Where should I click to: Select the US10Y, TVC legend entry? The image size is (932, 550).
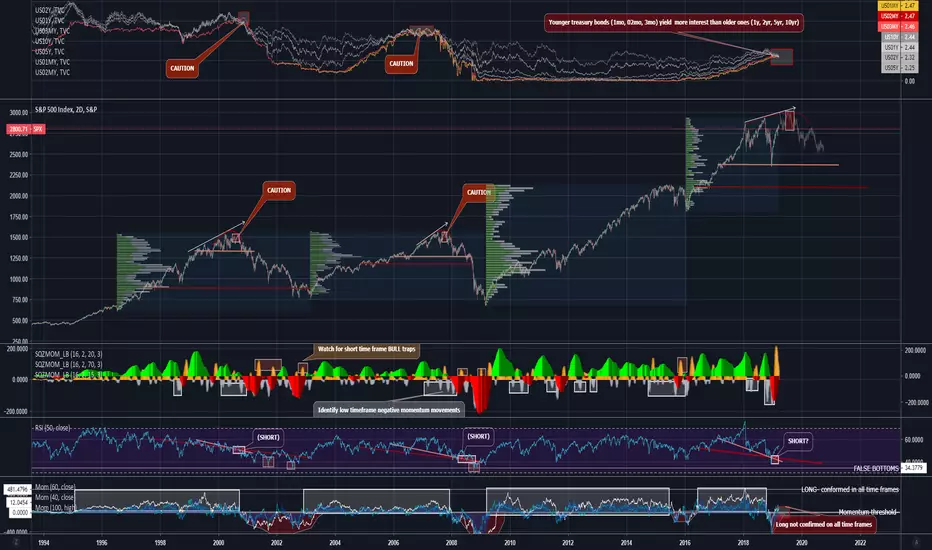click(51, 41)
